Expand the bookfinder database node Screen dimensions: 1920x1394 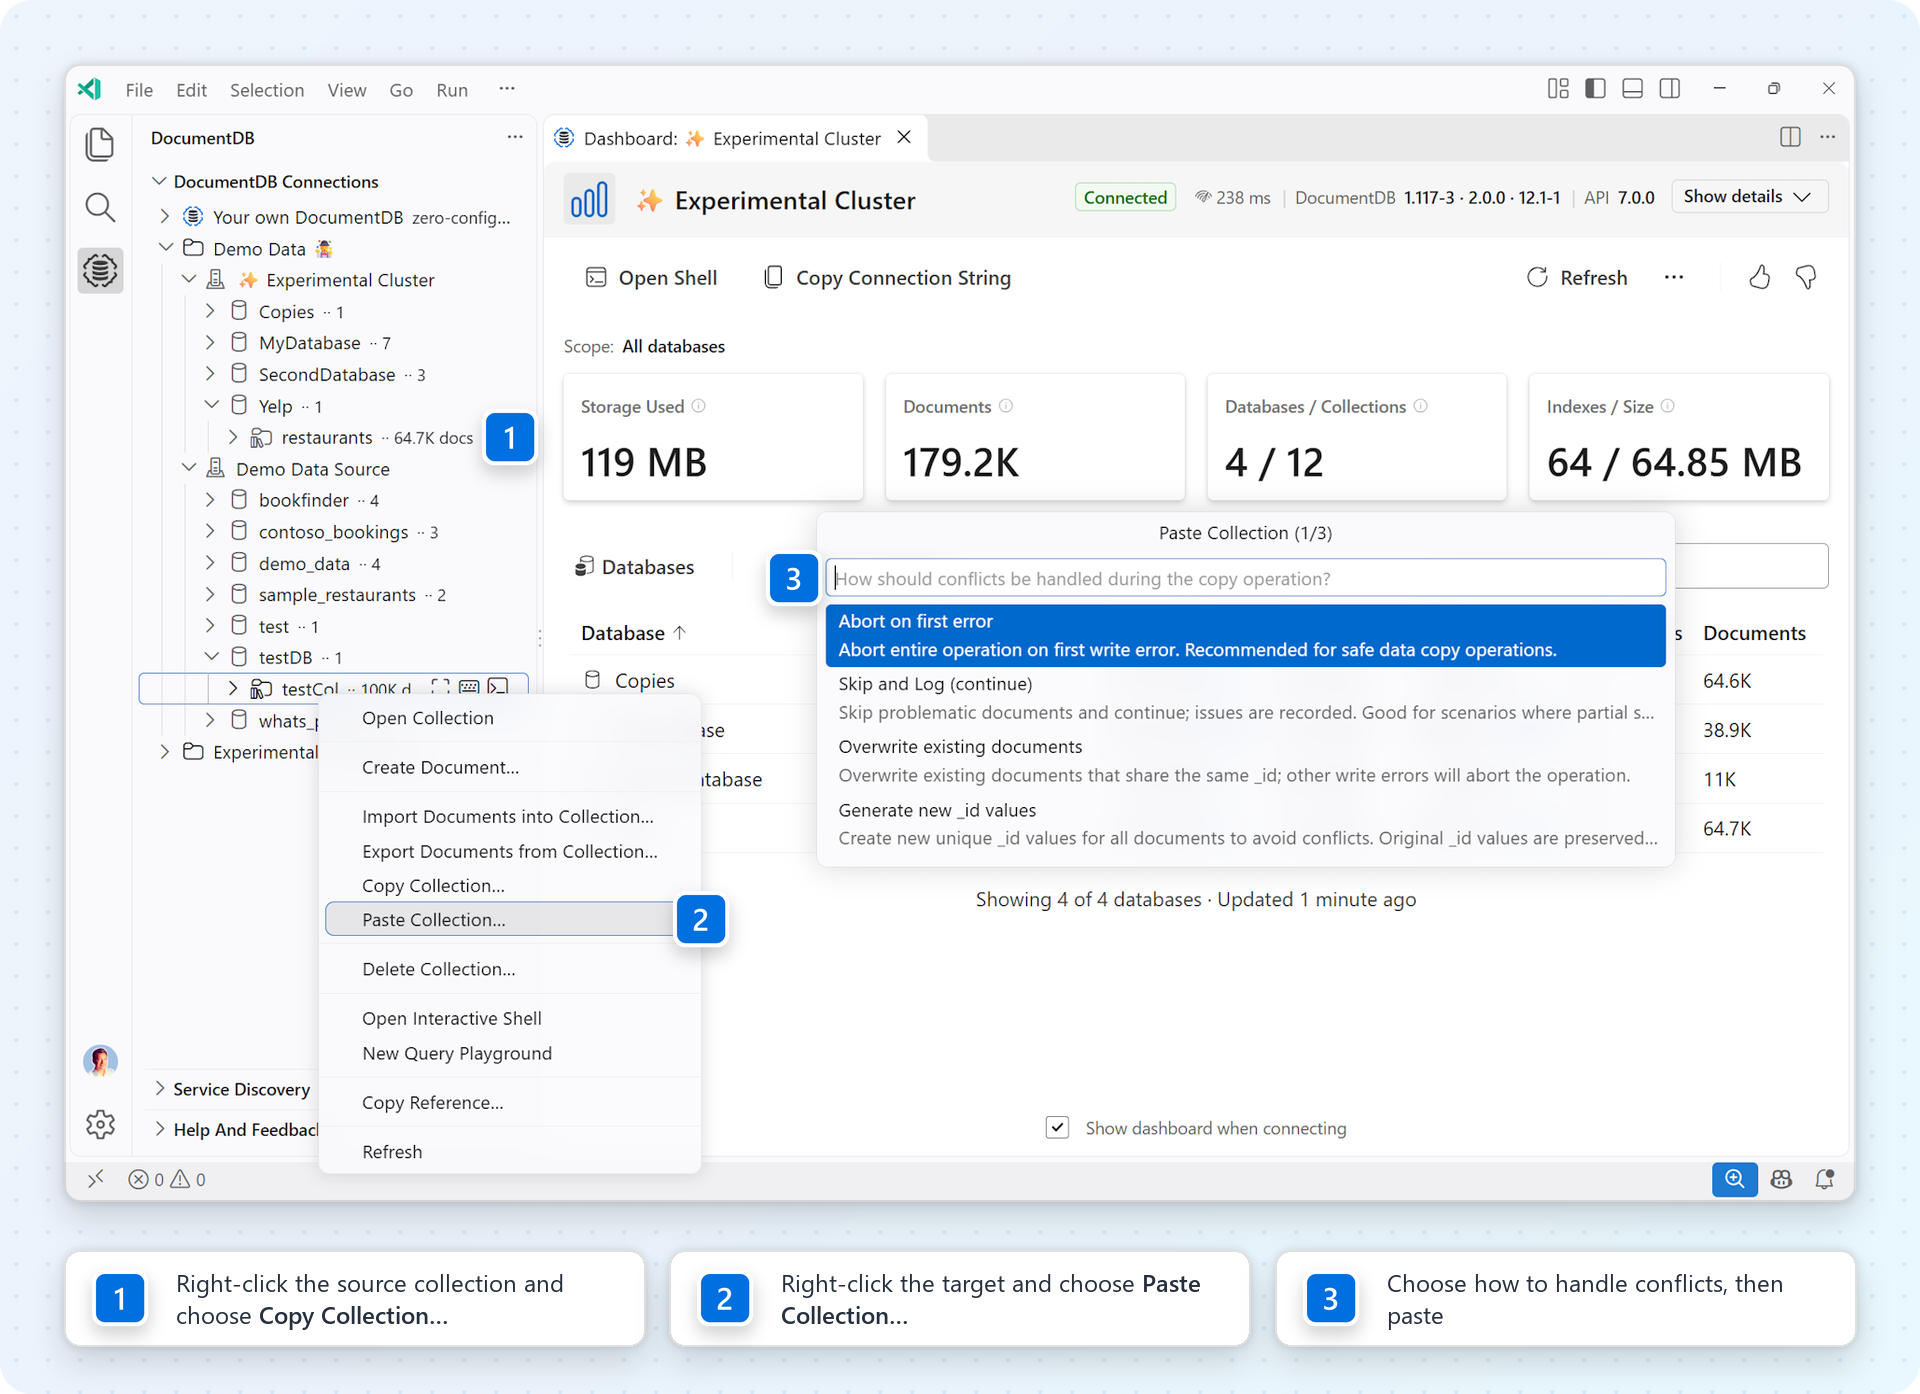[x=210, y=500]
